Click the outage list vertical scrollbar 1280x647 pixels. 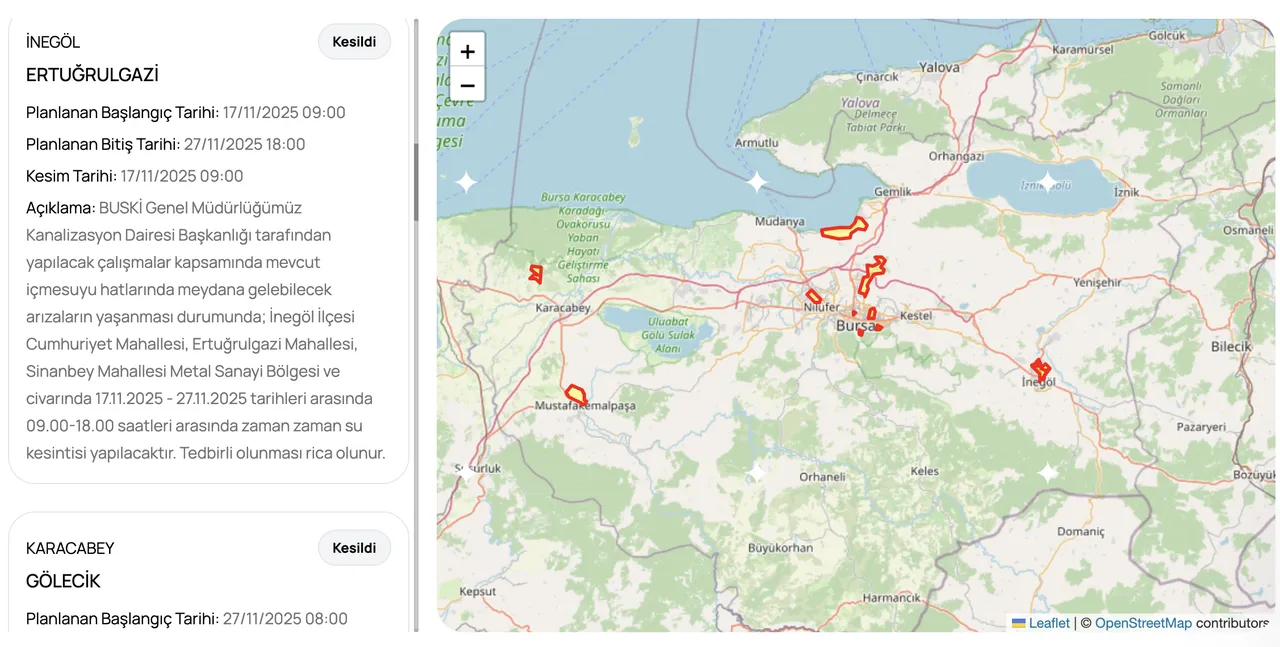click(x=416, y=180)
